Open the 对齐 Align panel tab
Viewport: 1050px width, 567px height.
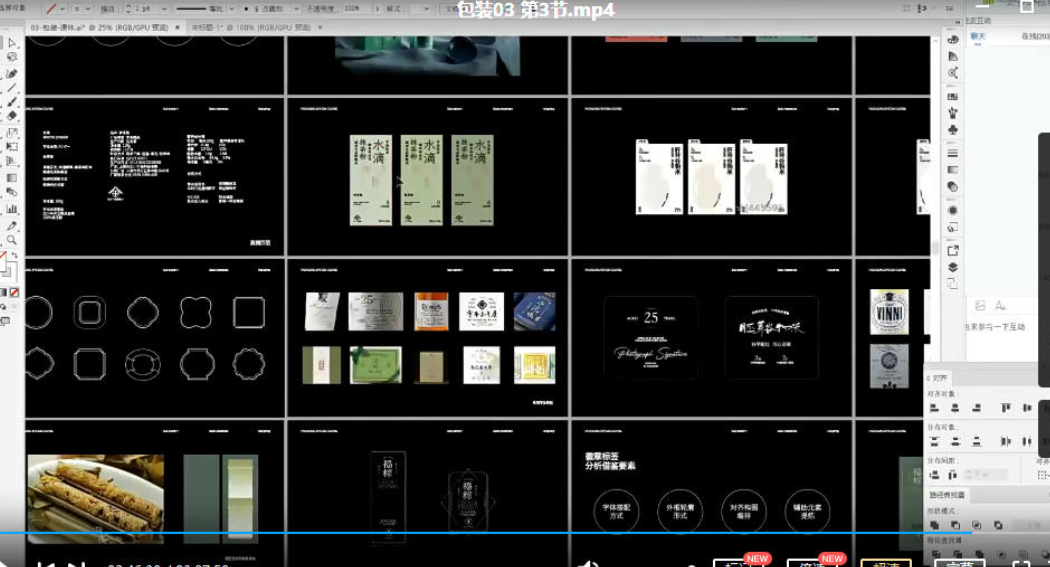pyautogui.click(x=939, y=378)
